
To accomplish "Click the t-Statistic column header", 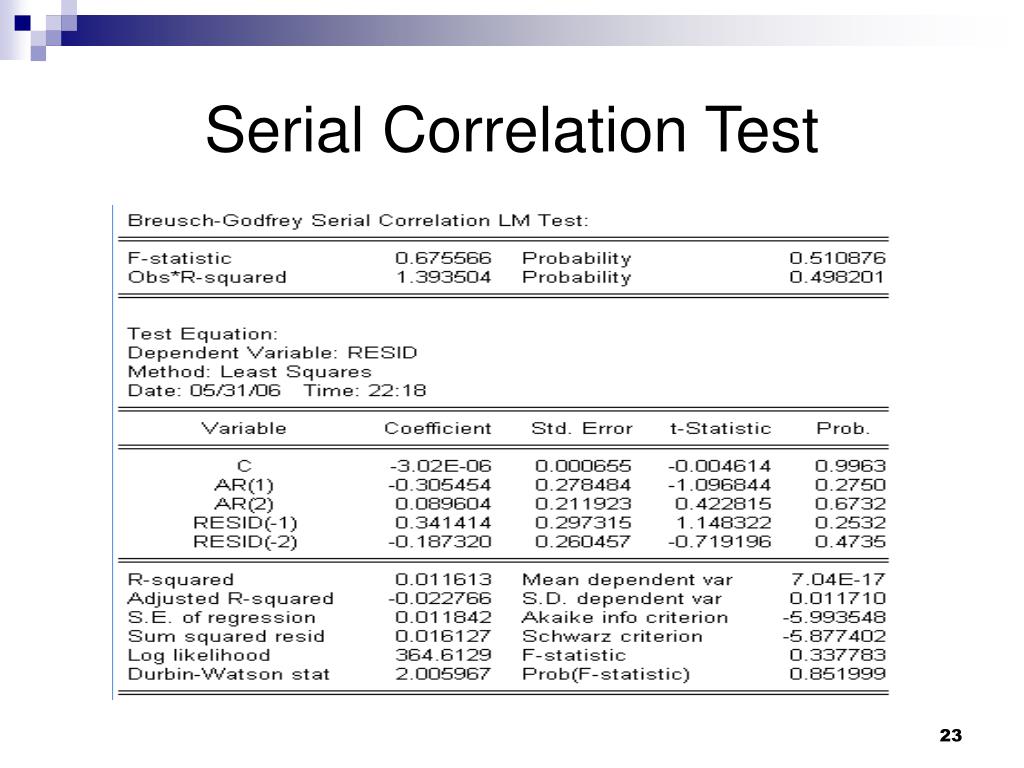I will [720, 428].
